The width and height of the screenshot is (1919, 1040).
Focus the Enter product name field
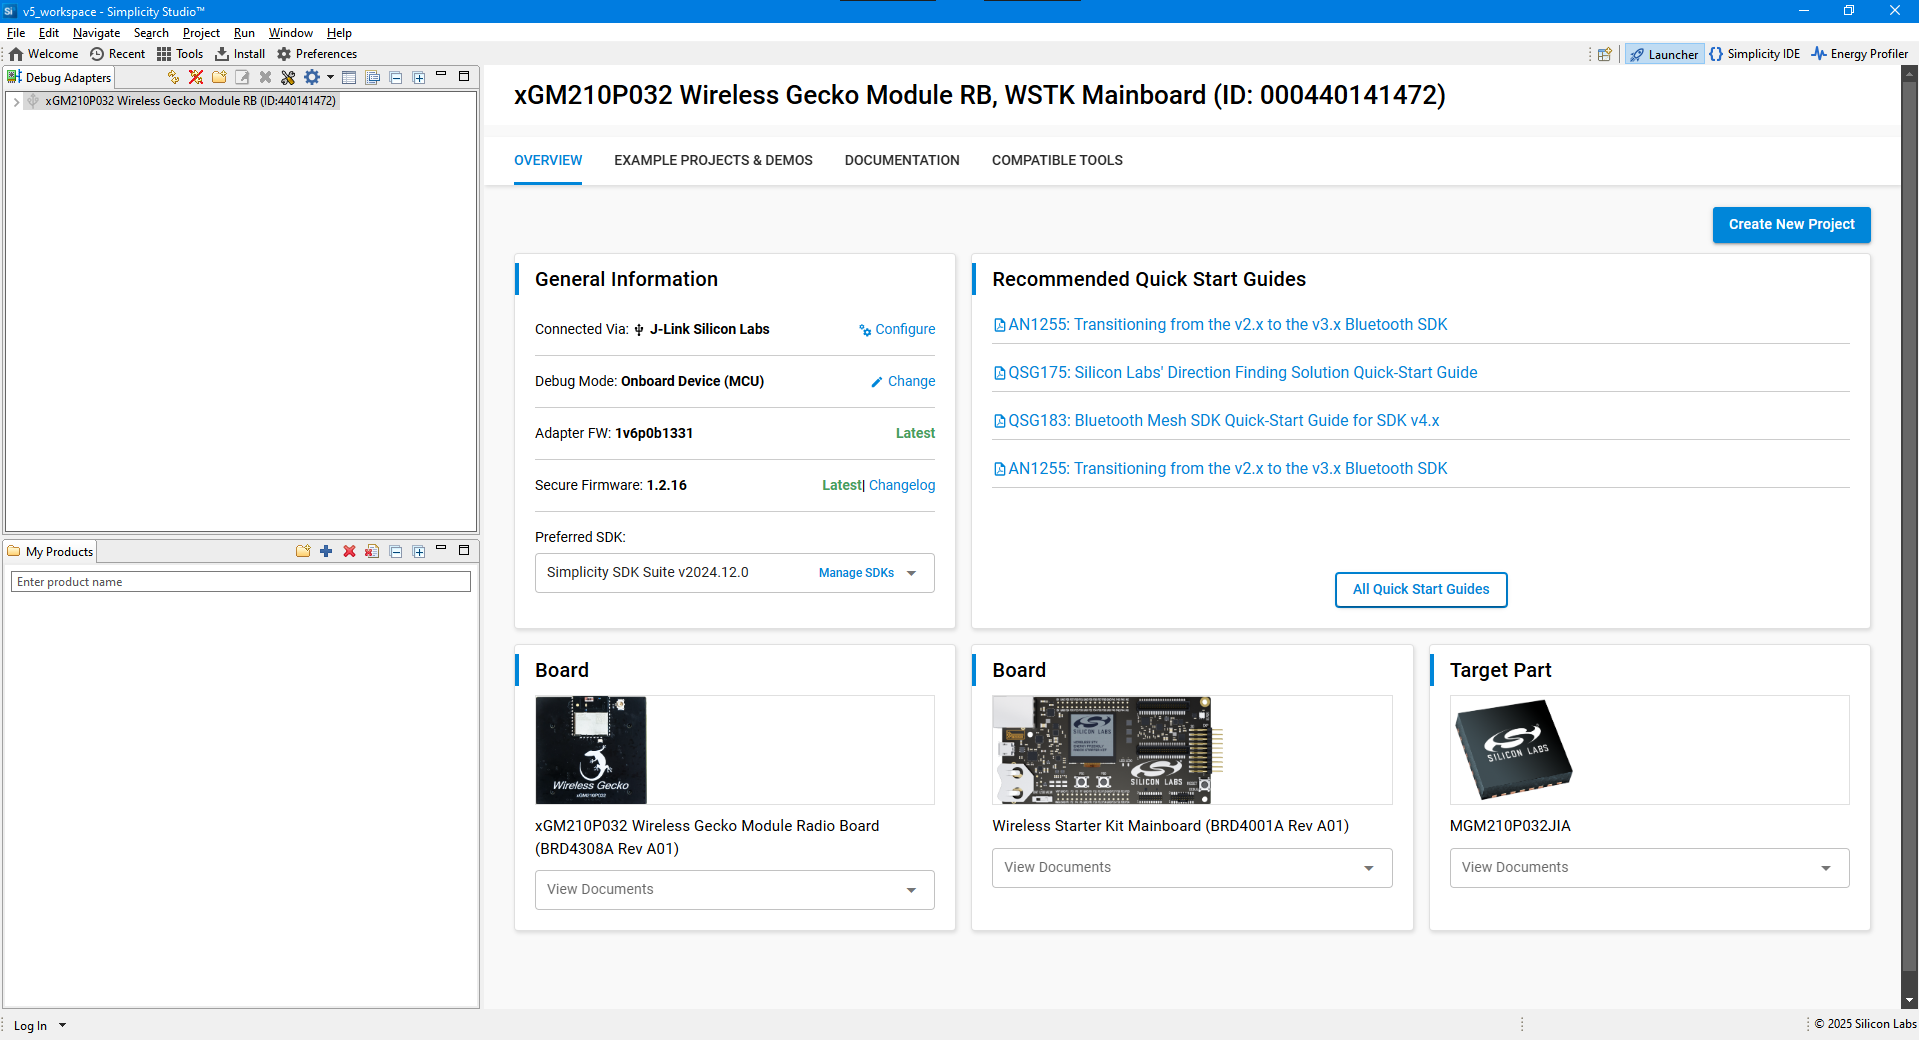(241, 582)
